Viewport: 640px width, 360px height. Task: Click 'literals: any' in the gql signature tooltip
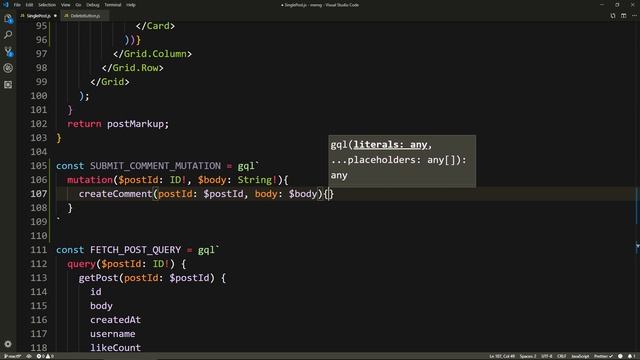point(391,144)
